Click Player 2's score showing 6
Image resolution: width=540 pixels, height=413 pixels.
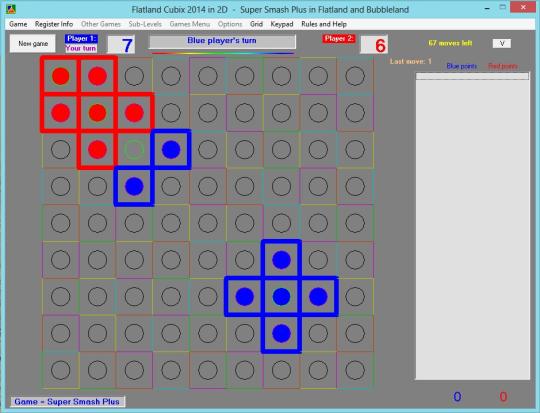pos(374,45)
